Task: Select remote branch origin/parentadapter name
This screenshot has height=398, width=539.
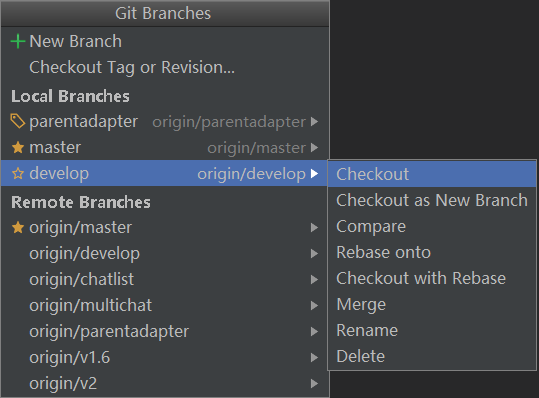Action: coord(109,332)
